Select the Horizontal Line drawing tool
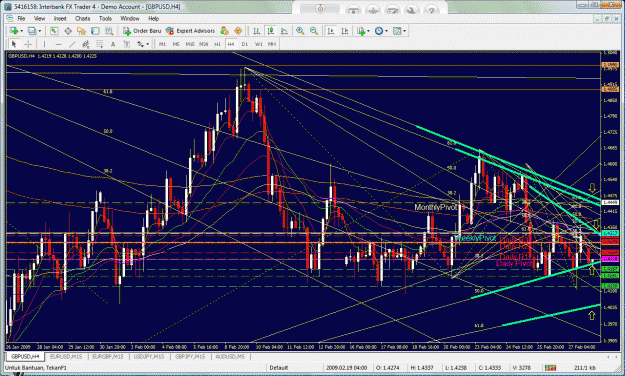The width and height of the screenshot is (625, 376). [x=58, y=44]
